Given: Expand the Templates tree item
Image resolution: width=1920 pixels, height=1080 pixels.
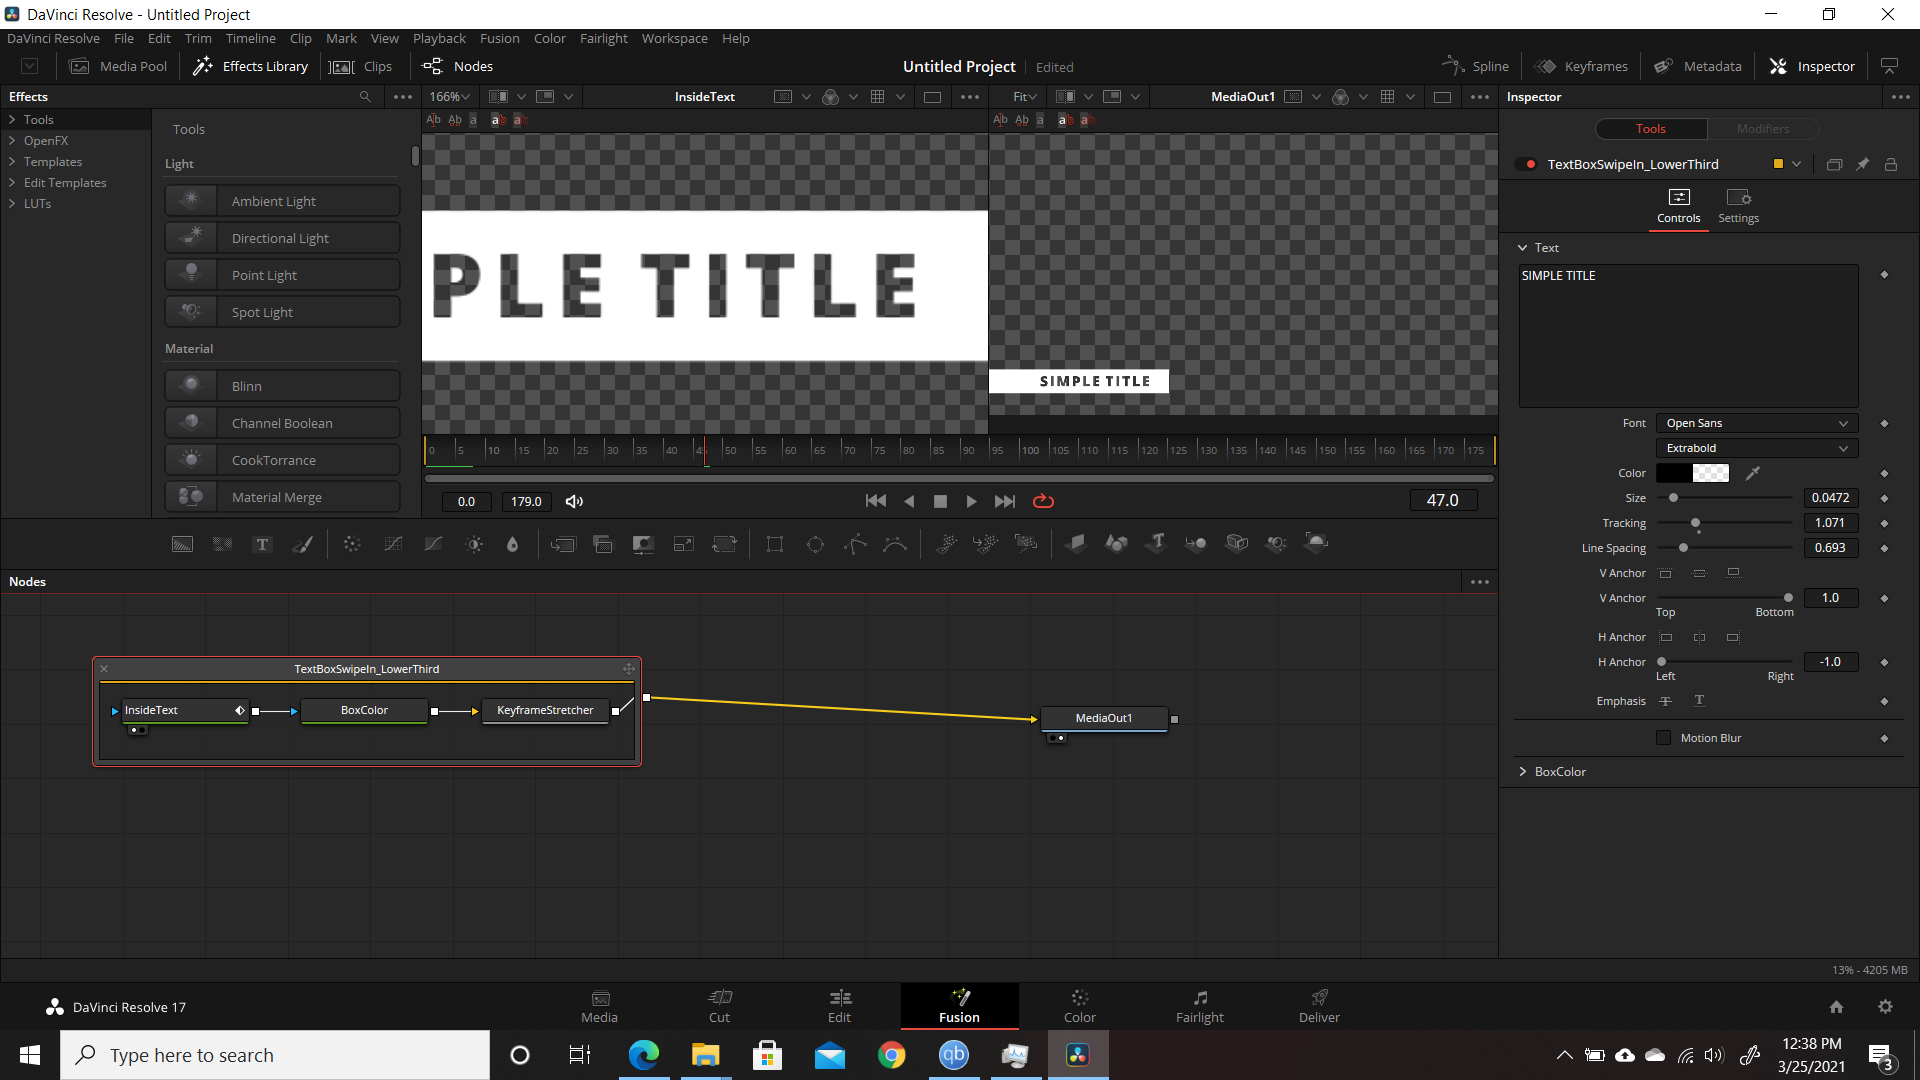Looking at the screenshot, I should (x=12, y=162).
